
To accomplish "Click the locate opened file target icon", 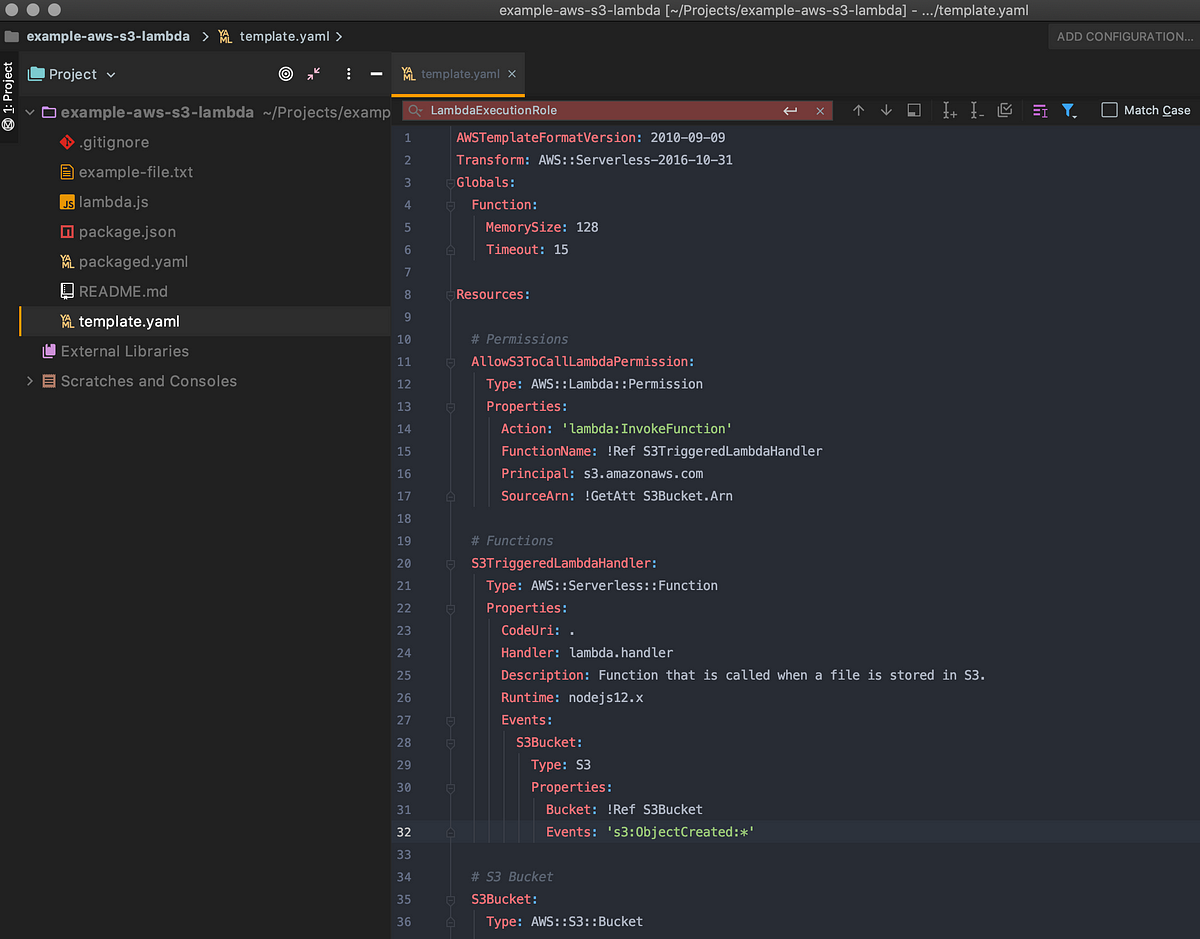I will pyautogui.click(x=286, y=74).
